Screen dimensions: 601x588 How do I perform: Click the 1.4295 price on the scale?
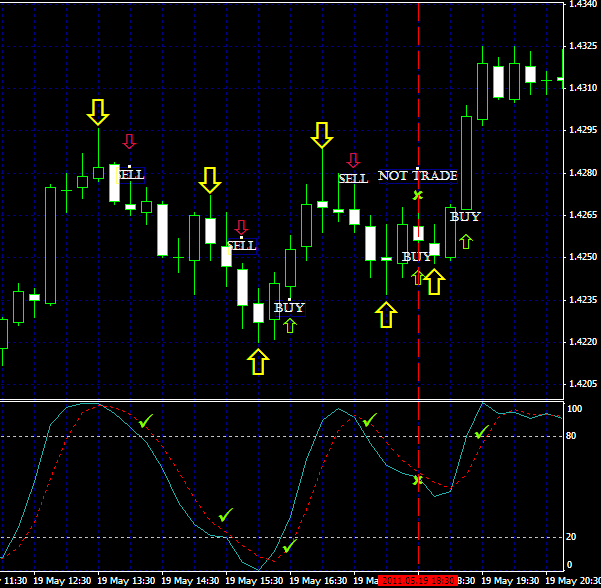(x=583, y=130)
